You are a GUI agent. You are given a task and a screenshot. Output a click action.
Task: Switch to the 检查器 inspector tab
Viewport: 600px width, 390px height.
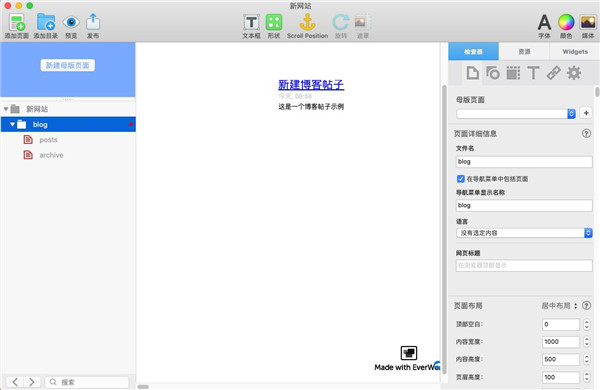click(473, 51)
